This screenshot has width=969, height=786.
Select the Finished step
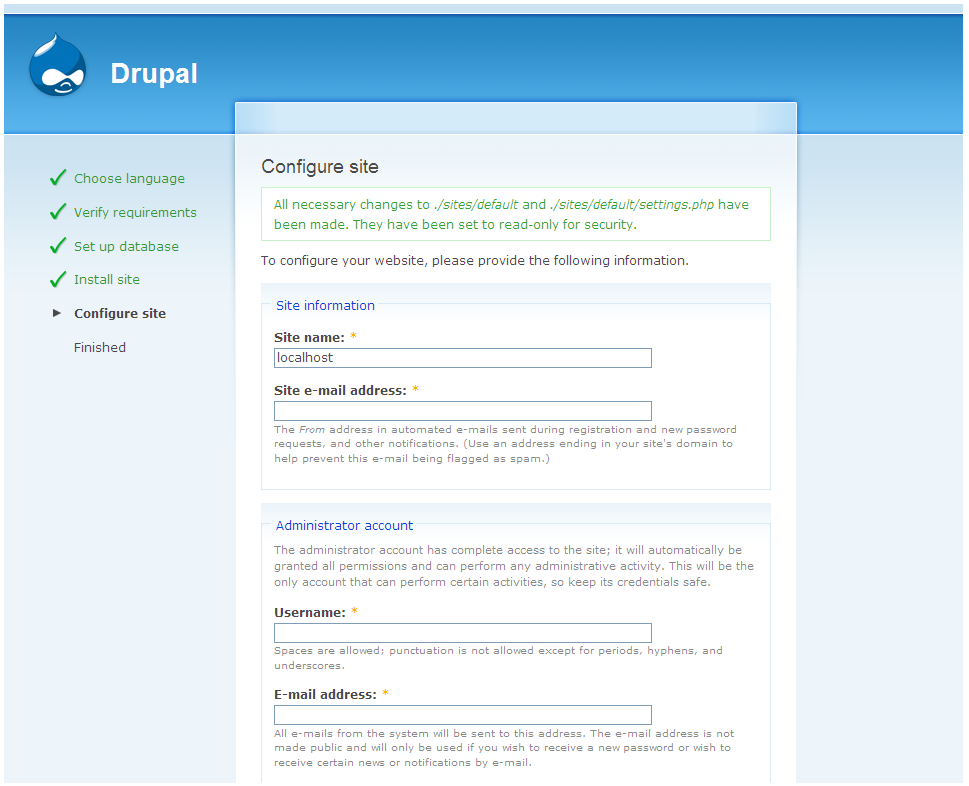99,347
